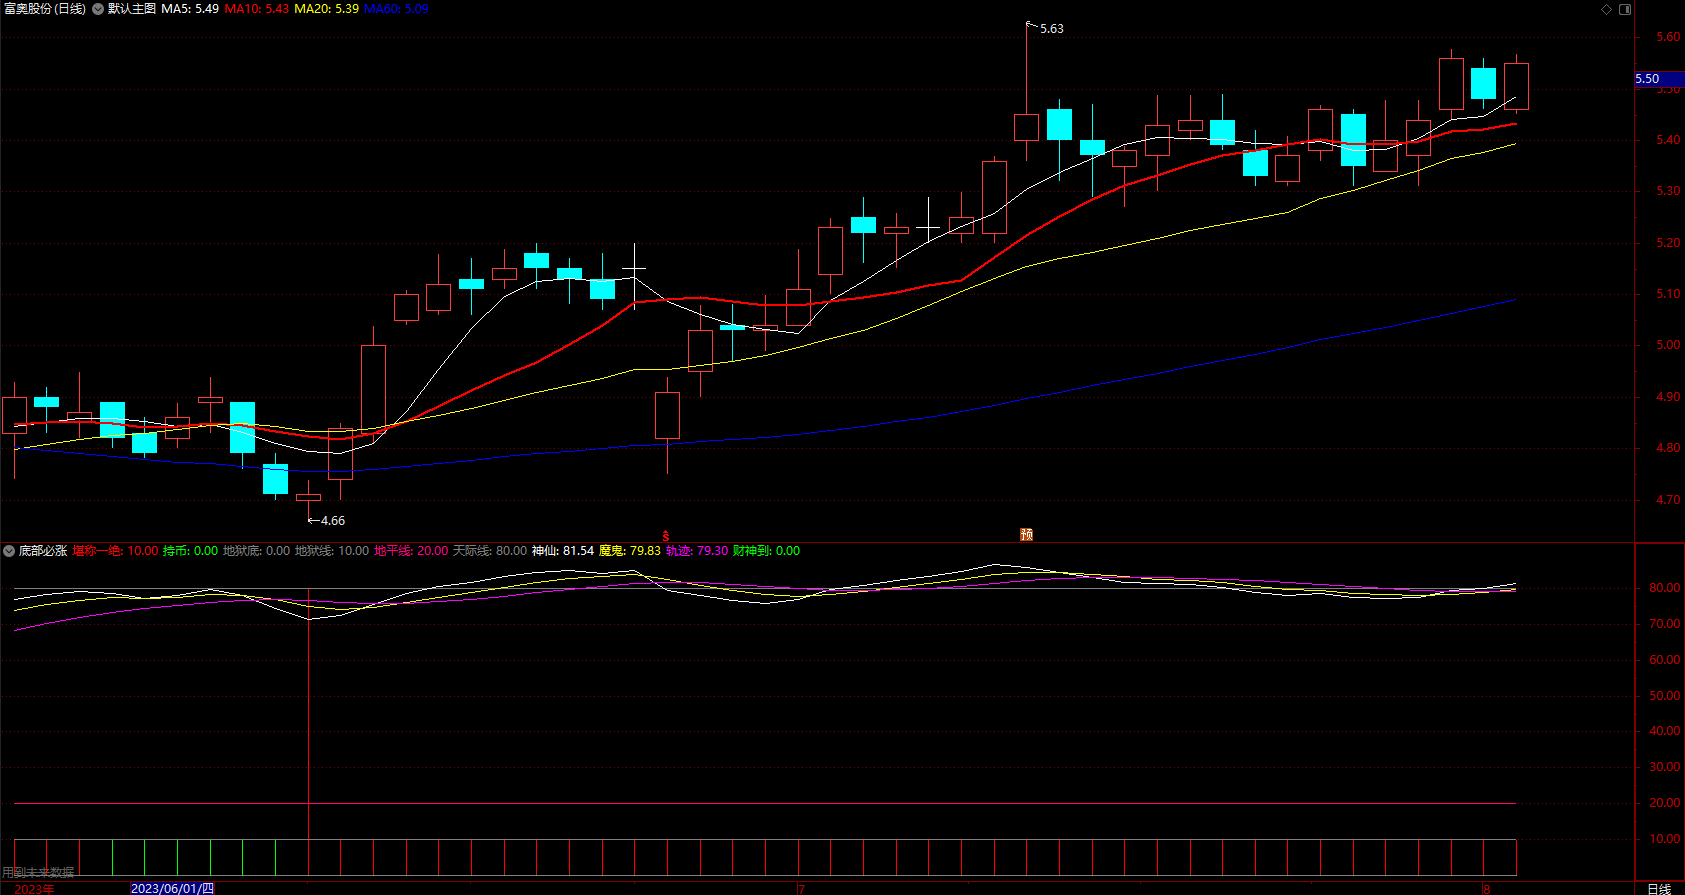Screen dimensions: 1685x895
Task: Click the 堪称一绝: 10.00 value
Action: [x=115, y=551]
